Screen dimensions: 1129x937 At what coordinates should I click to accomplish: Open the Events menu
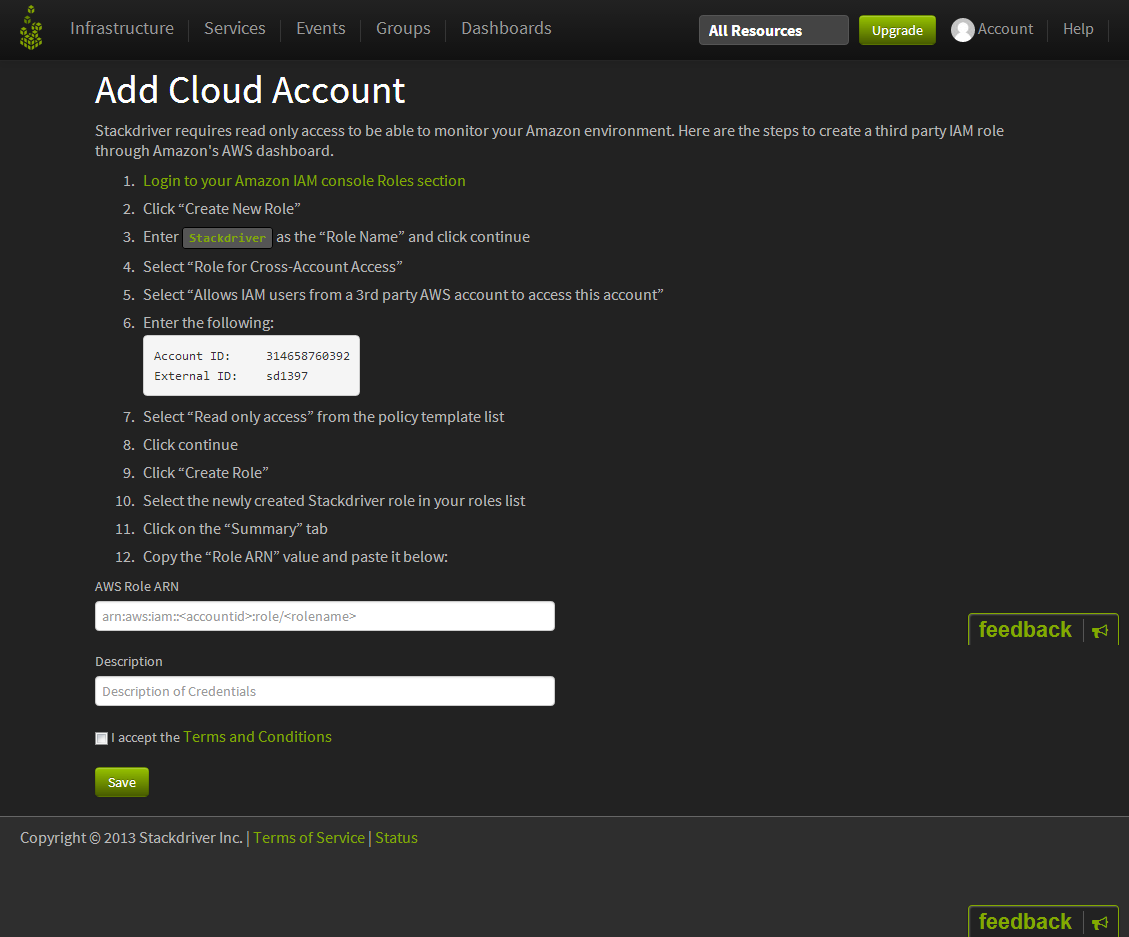tap(320, 28)
